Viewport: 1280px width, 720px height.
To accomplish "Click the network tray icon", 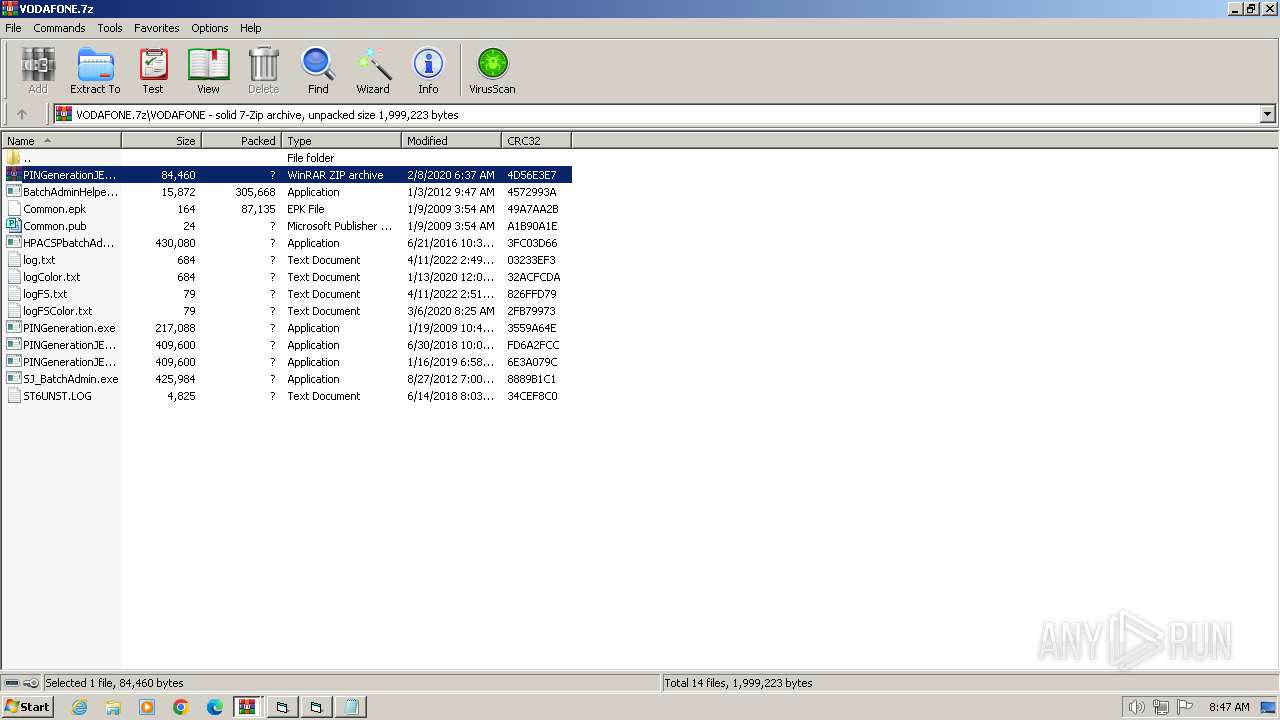I will pyautogui.click(x=1161, y=707).
